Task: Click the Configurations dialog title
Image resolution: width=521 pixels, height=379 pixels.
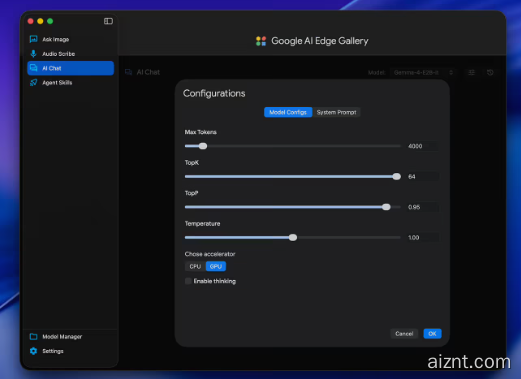Action: 214,93
